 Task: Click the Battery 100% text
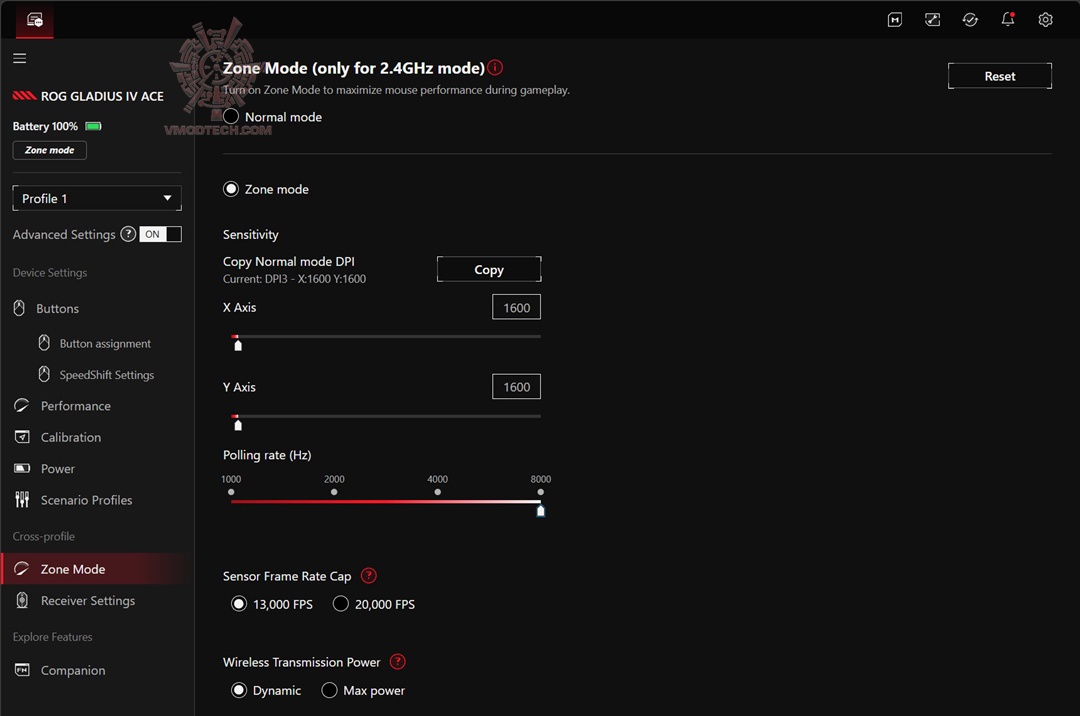[x=45, y=126]
